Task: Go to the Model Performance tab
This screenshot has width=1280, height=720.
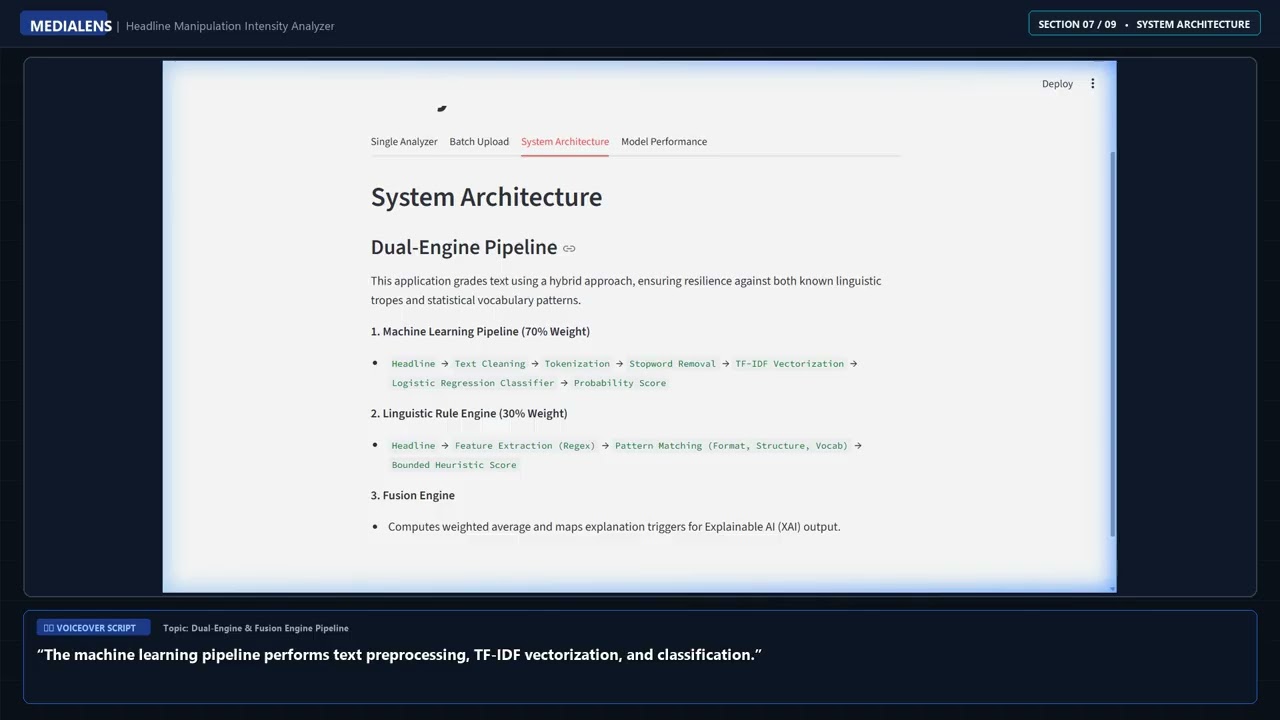Action: click(x=664, y=142)
